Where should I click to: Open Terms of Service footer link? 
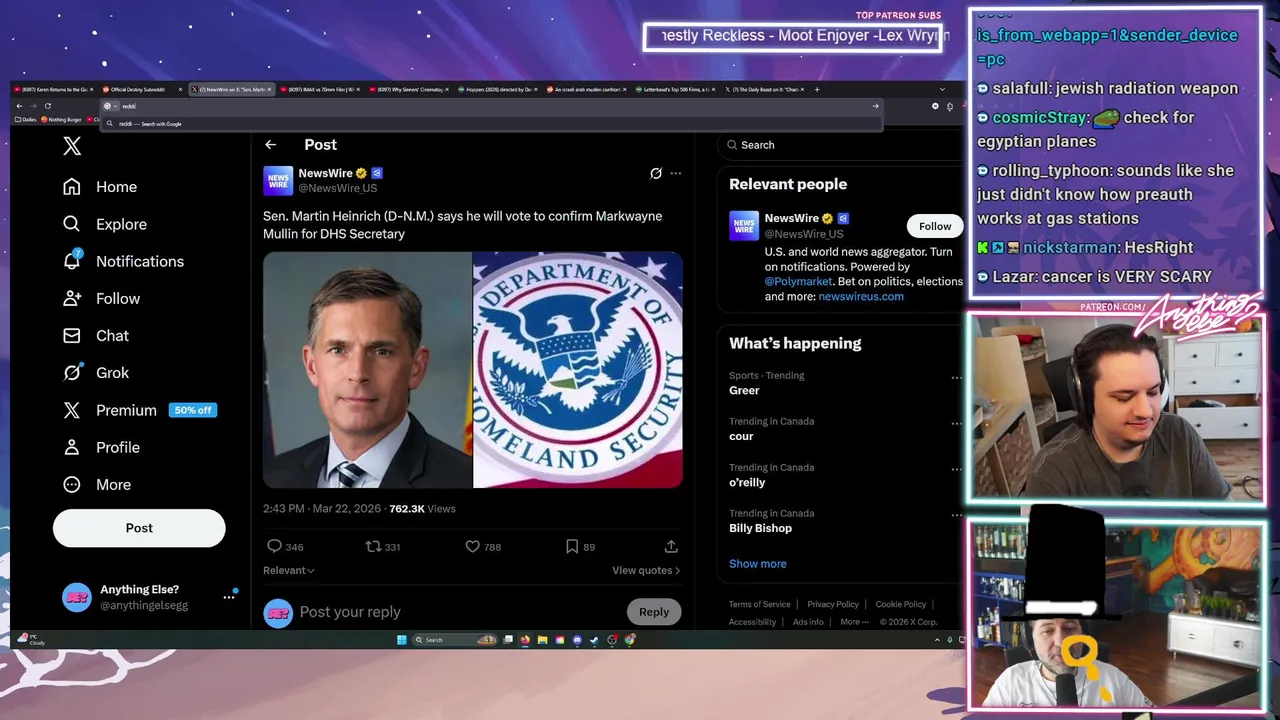click(x=759, y=604)
